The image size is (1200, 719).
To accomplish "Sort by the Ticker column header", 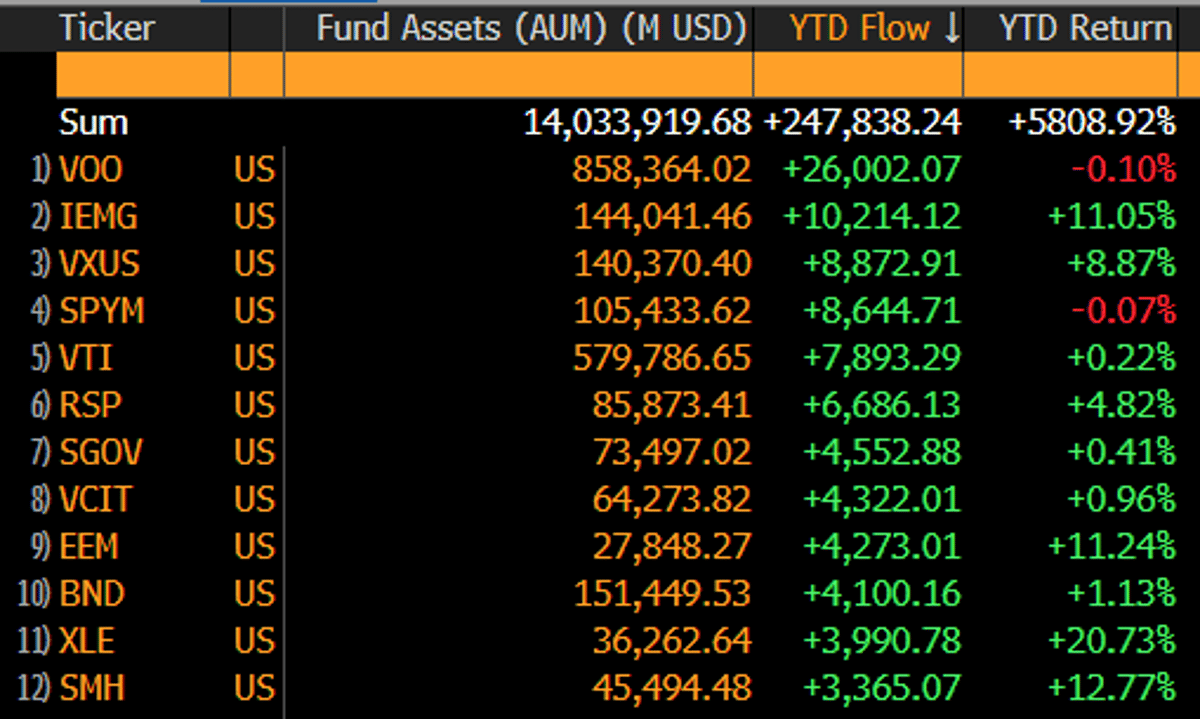I will tap(105, 27).
